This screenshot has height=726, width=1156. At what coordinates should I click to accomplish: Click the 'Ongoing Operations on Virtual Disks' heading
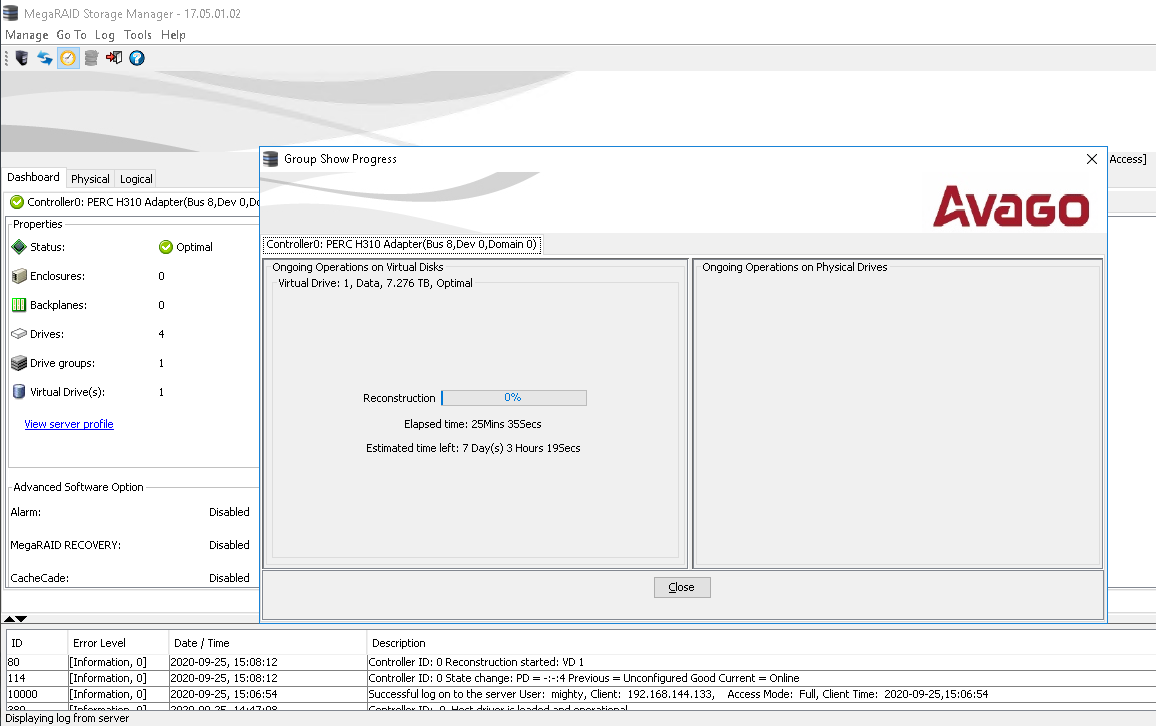(358, 268)
